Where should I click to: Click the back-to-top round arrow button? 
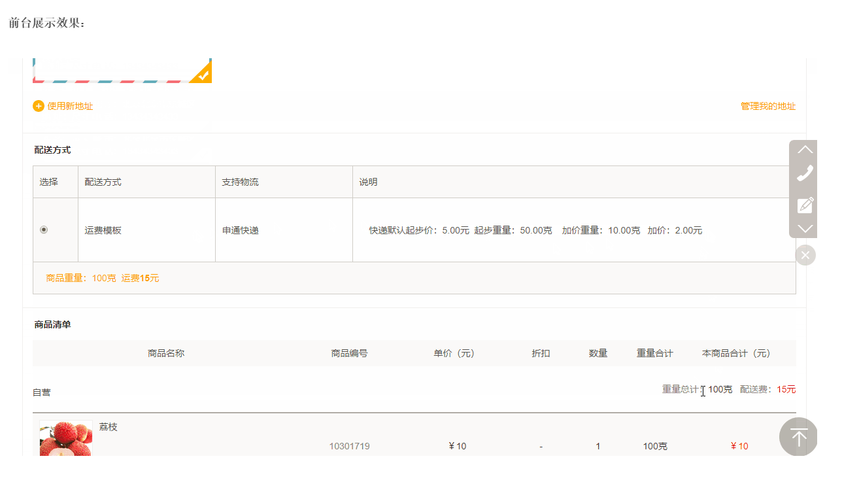pyautogui.click(x=798, y=437)
